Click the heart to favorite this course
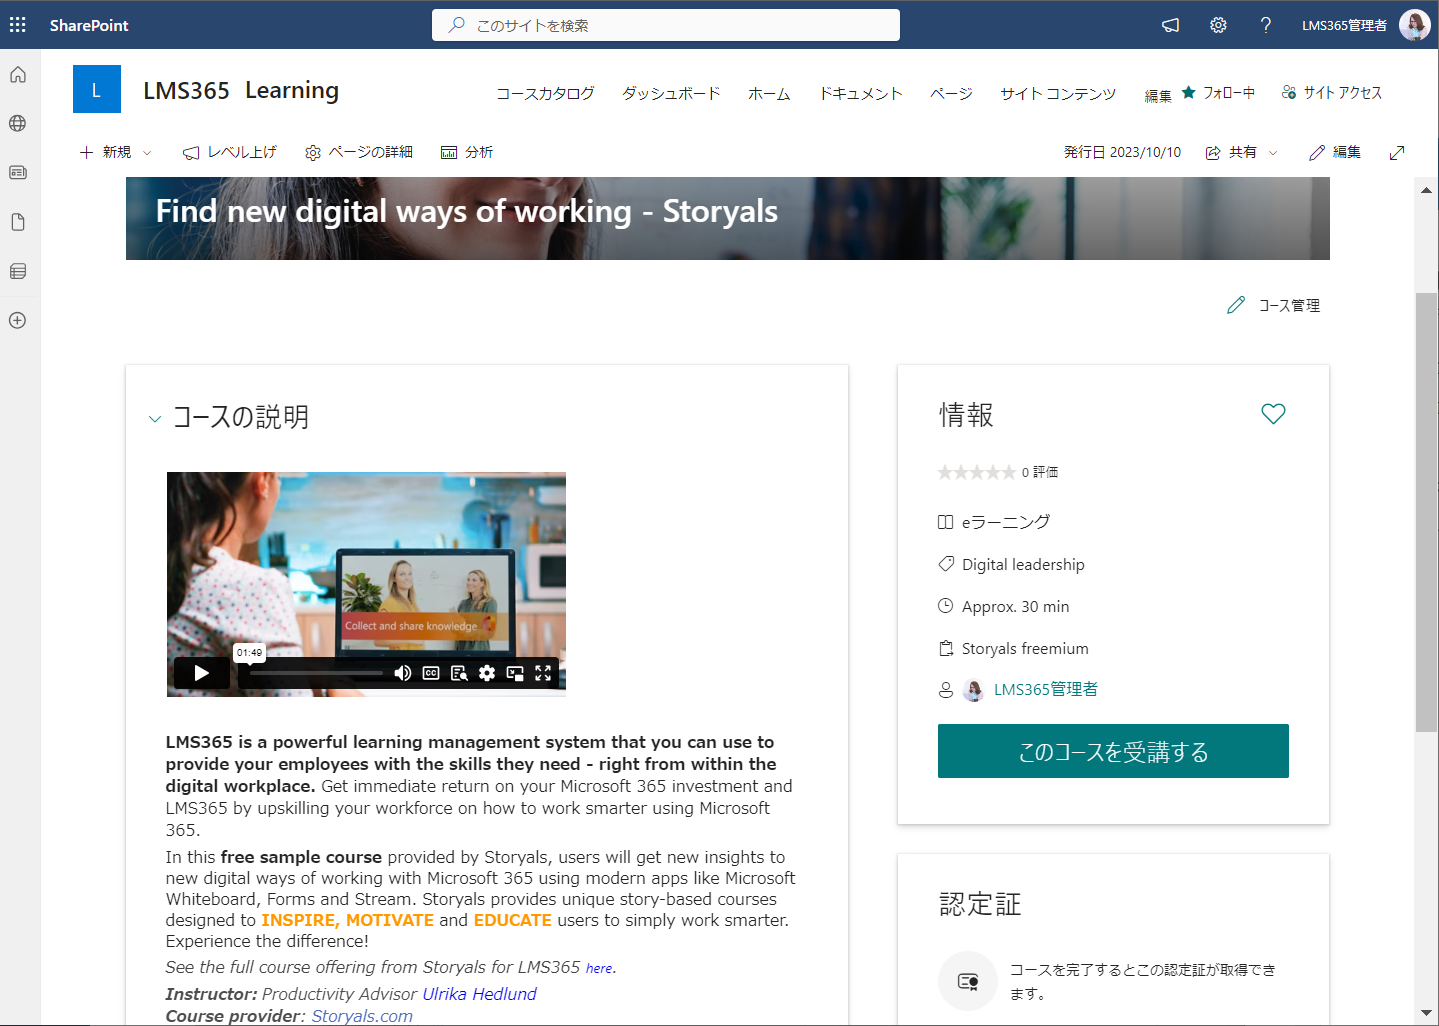 (1273, 413)
